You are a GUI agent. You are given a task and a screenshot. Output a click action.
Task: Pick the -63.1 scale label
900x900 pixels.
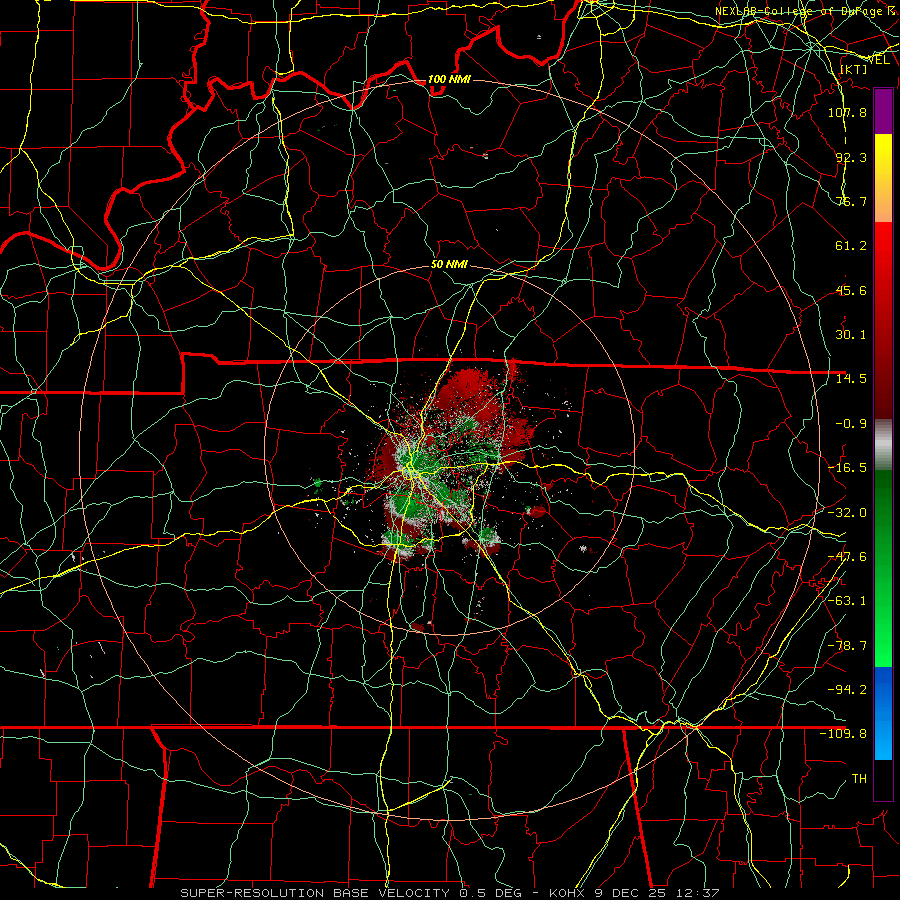(x=847, y=601)
